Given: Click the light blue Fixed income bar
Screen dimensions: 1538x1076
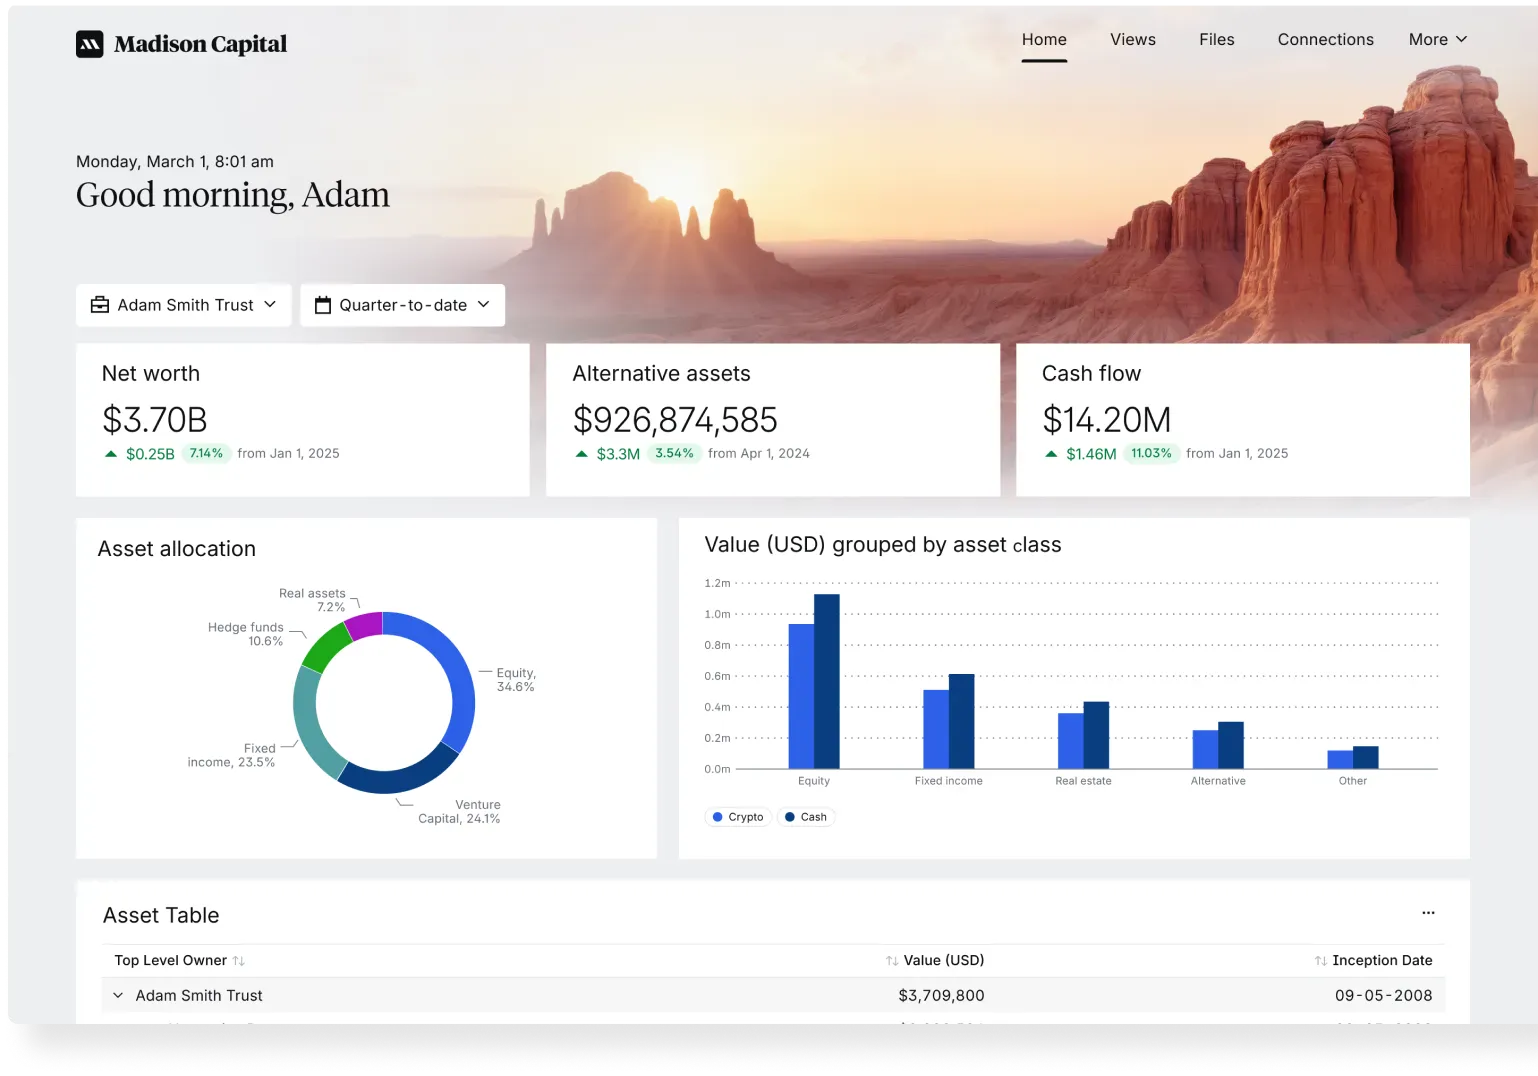Looking at the screenshot, I should coord(936,729).
